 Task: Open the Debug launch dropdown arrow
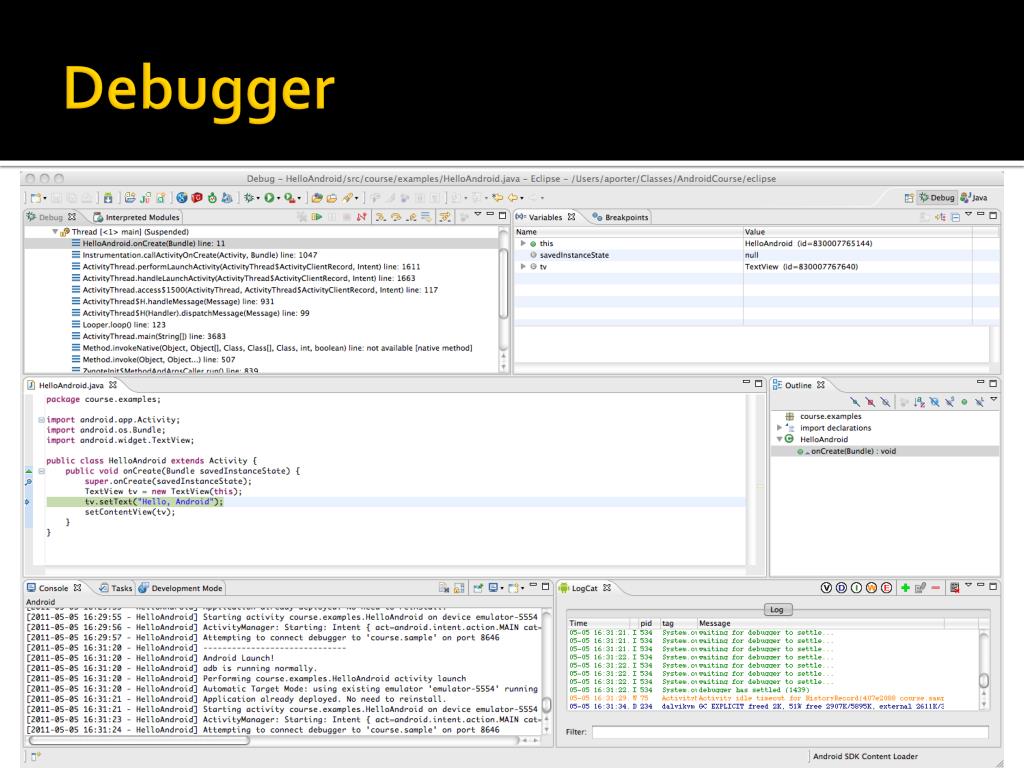click(258, 198)
